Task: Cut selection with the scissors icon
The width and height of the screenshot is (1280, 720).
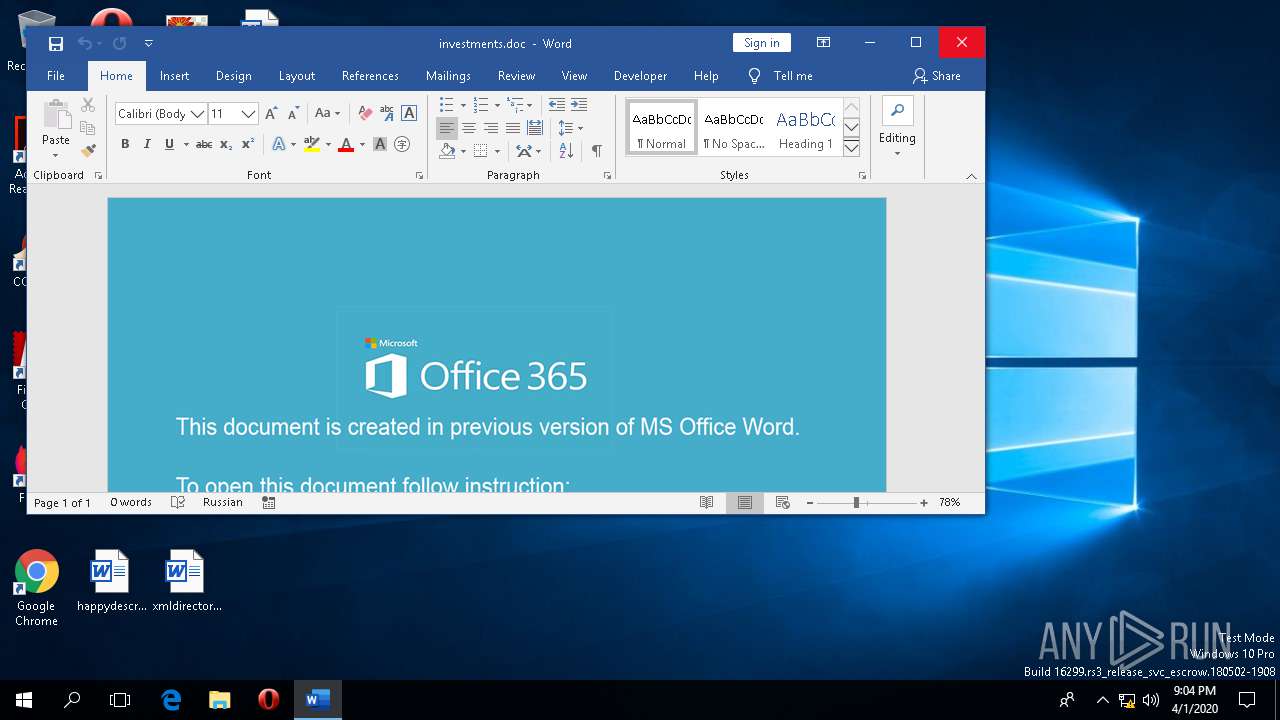Action: point(88,105)
